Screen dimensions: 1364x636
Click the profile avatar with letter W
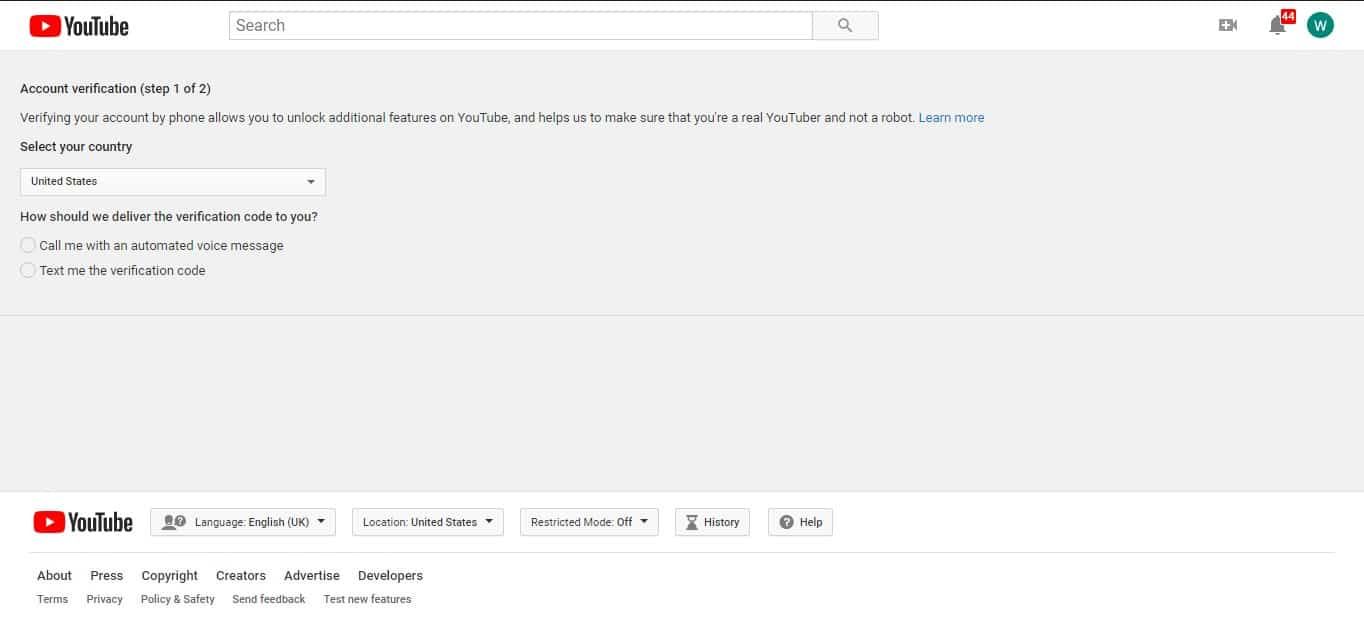coord(1320,25)
